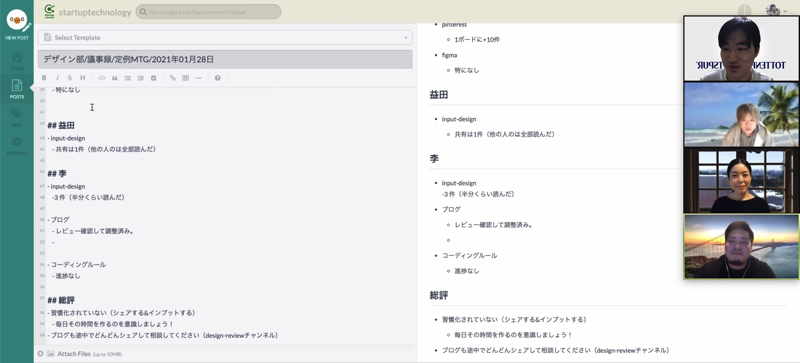The height and width of the screenshot is (363, 800).
Task: Click the startuptechnology team logo
Action: click(x=49, y=11)
